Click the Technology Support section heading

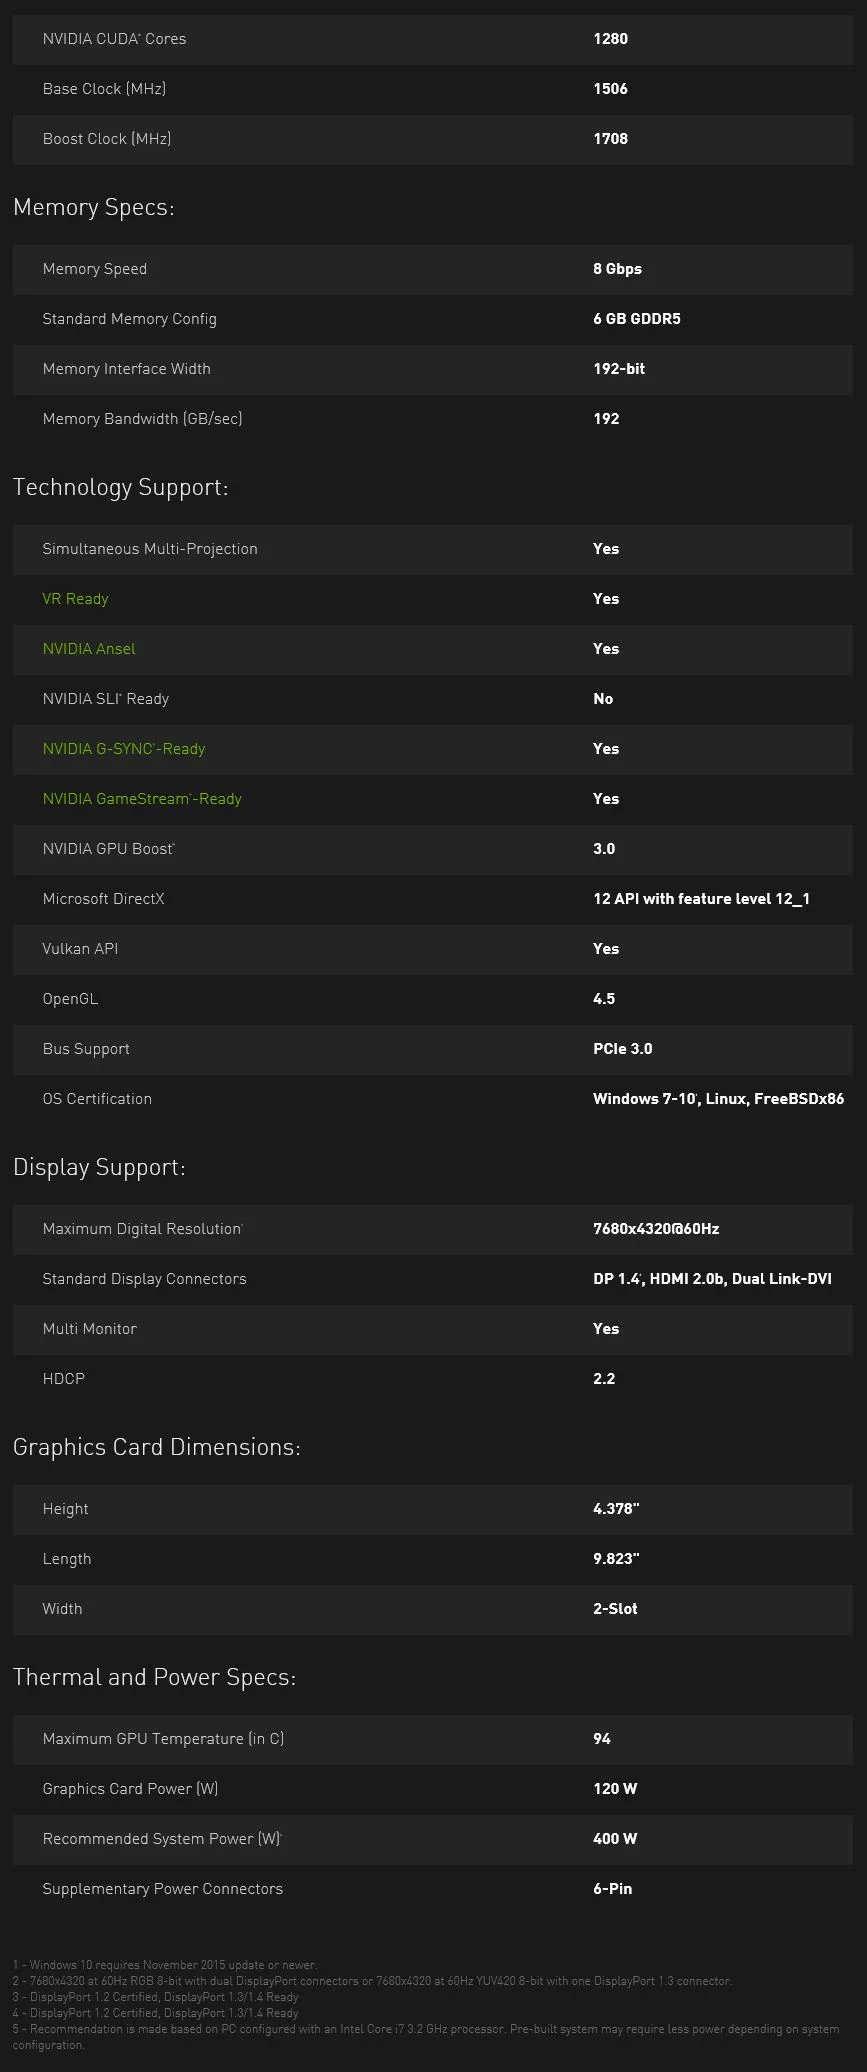pyautogui.click(x=121, y=488)
